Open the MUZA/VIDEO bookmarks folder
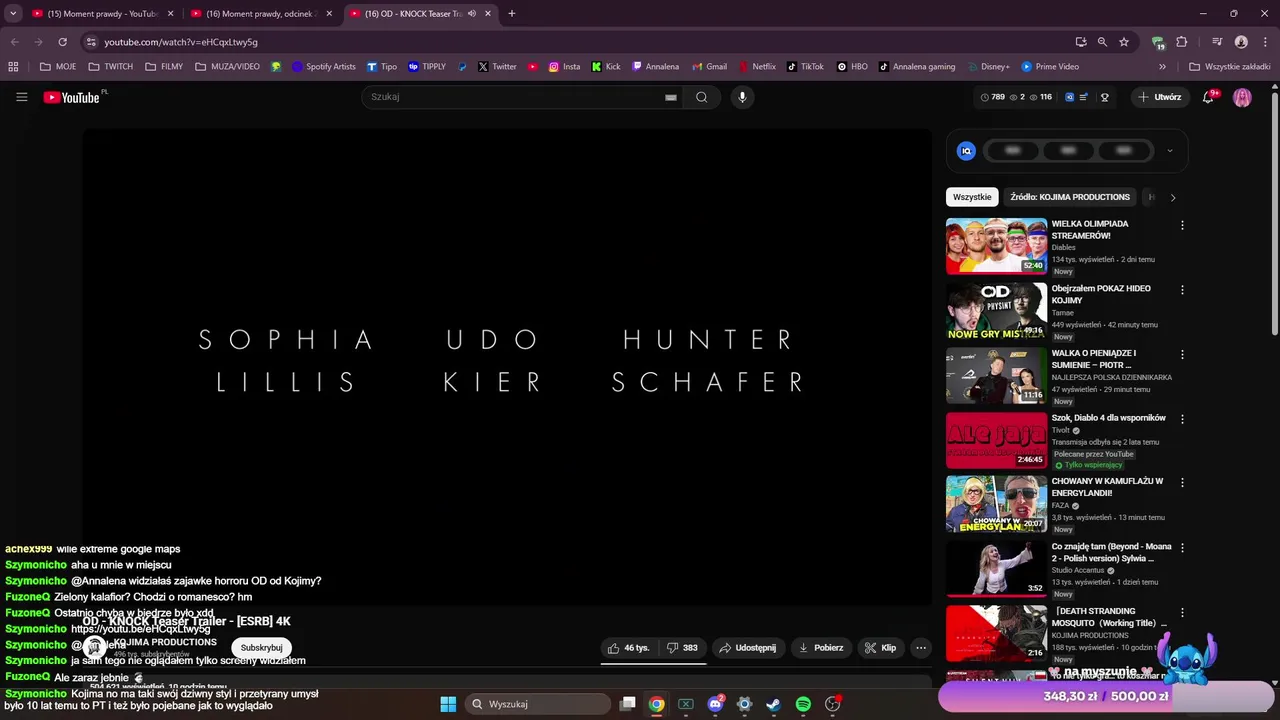 [x=227, y=67]
